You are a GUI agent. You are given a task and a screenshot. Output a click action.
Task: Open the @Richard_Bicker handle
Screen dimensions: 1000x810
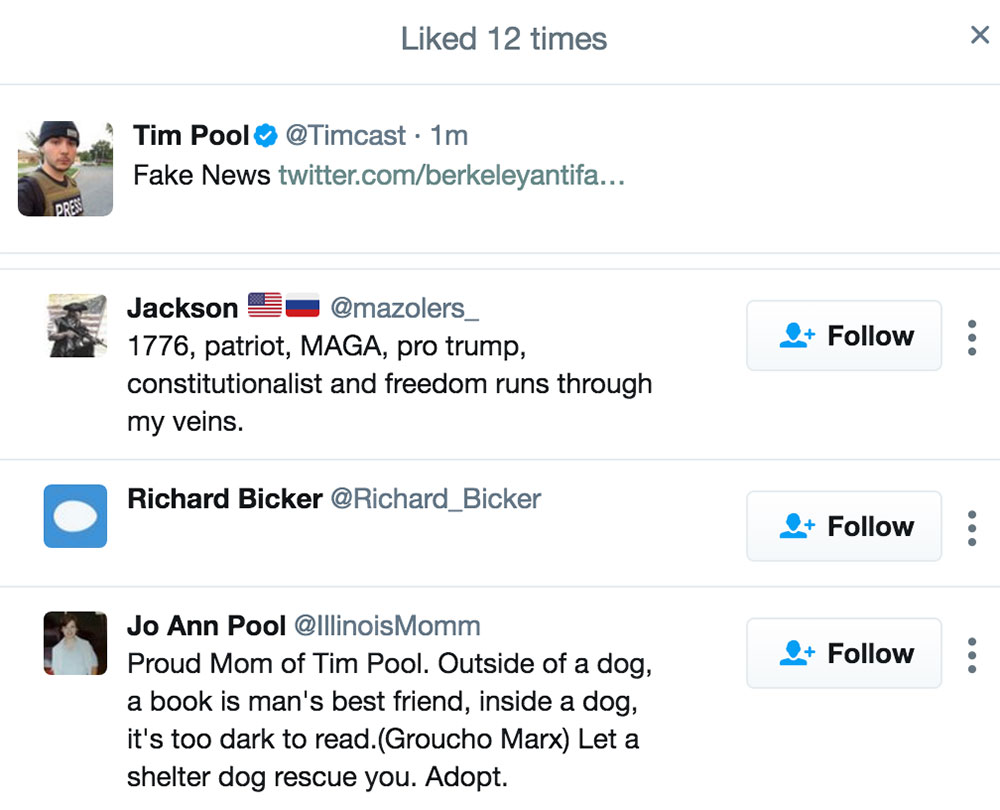(x=435, y=498)
